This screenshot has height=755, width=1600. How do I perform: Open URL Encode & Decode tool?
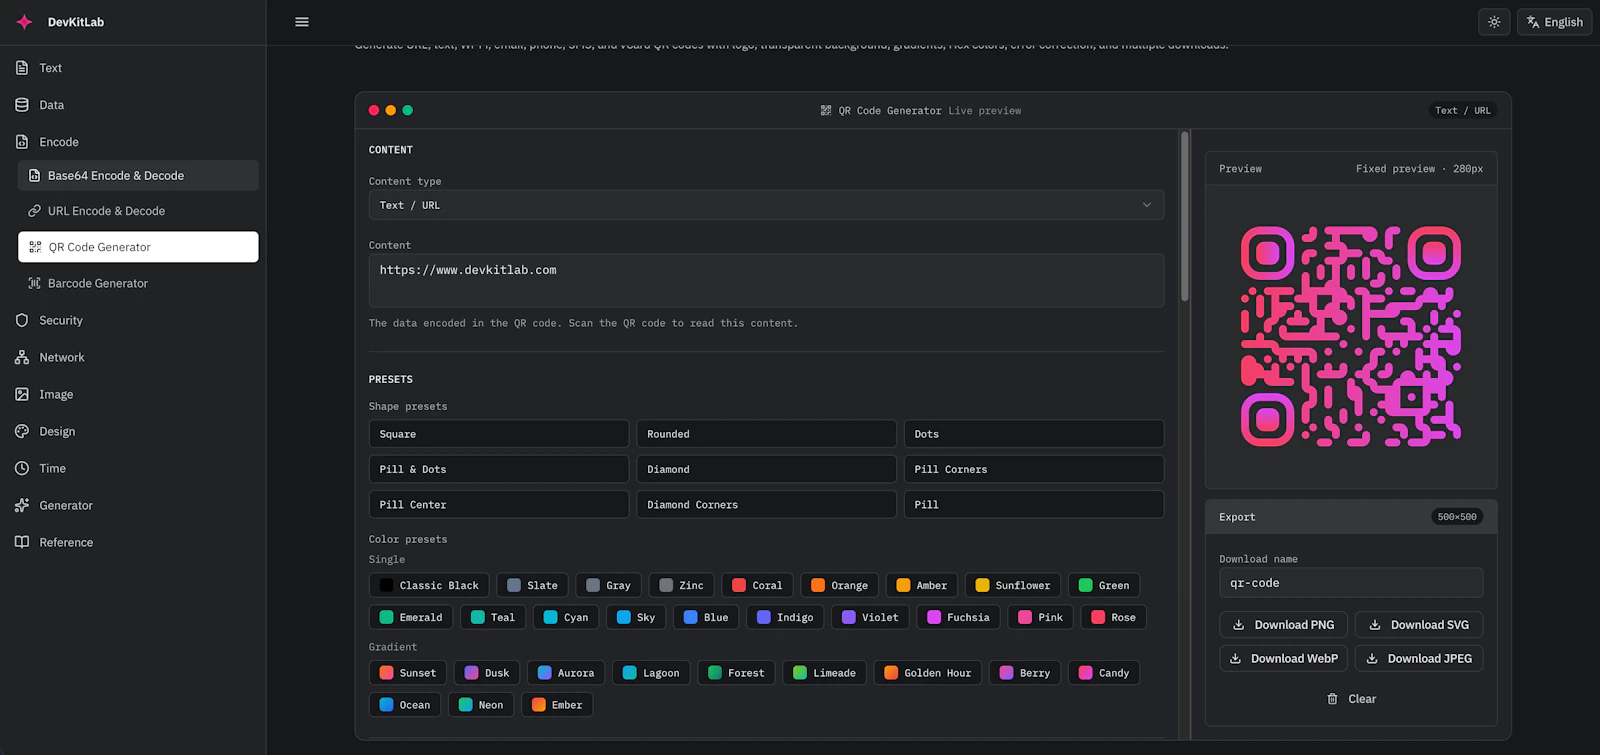(138, 211)
